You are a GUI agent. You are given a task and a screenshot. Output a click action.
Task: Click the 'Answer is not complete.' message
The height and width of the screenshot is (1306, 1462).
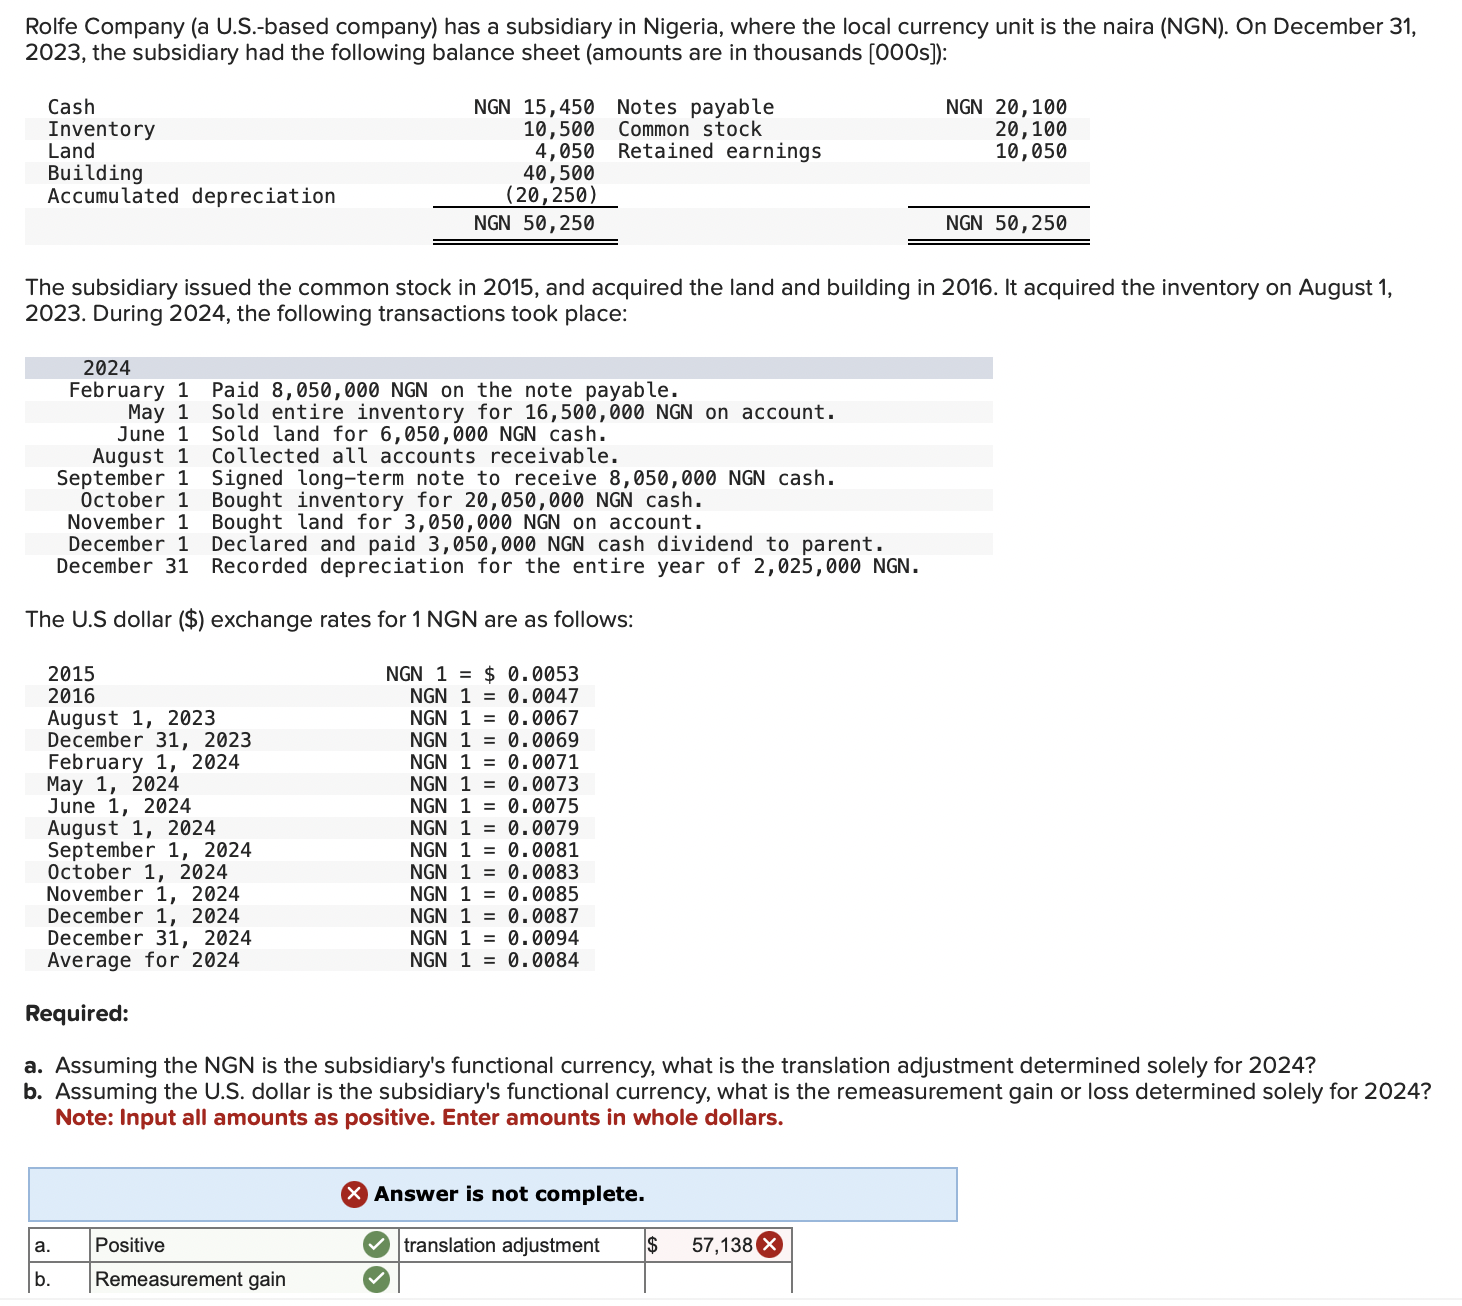(509, 1194)
